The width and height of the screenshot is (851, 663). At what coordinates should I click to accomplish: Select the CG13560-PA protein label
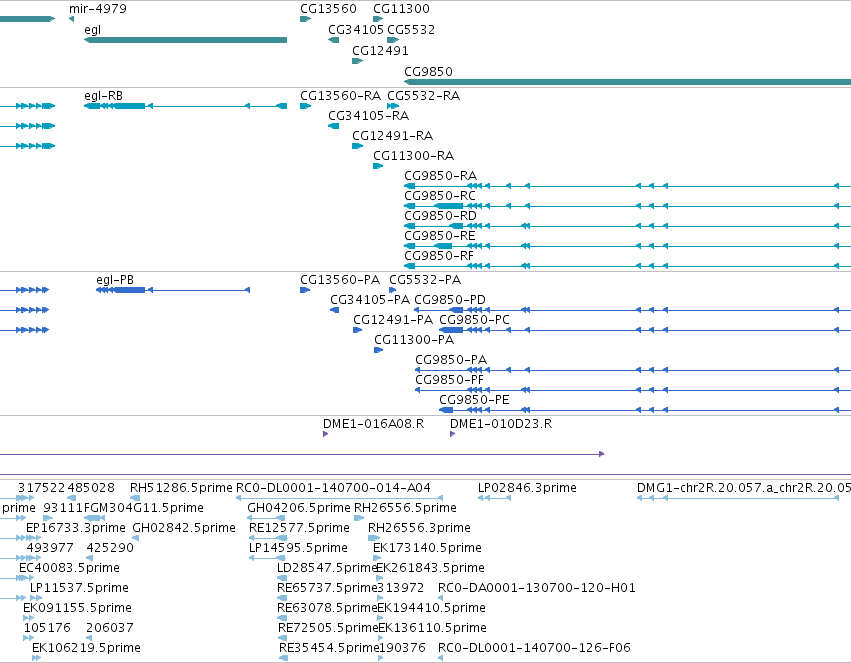coord(340,280)
